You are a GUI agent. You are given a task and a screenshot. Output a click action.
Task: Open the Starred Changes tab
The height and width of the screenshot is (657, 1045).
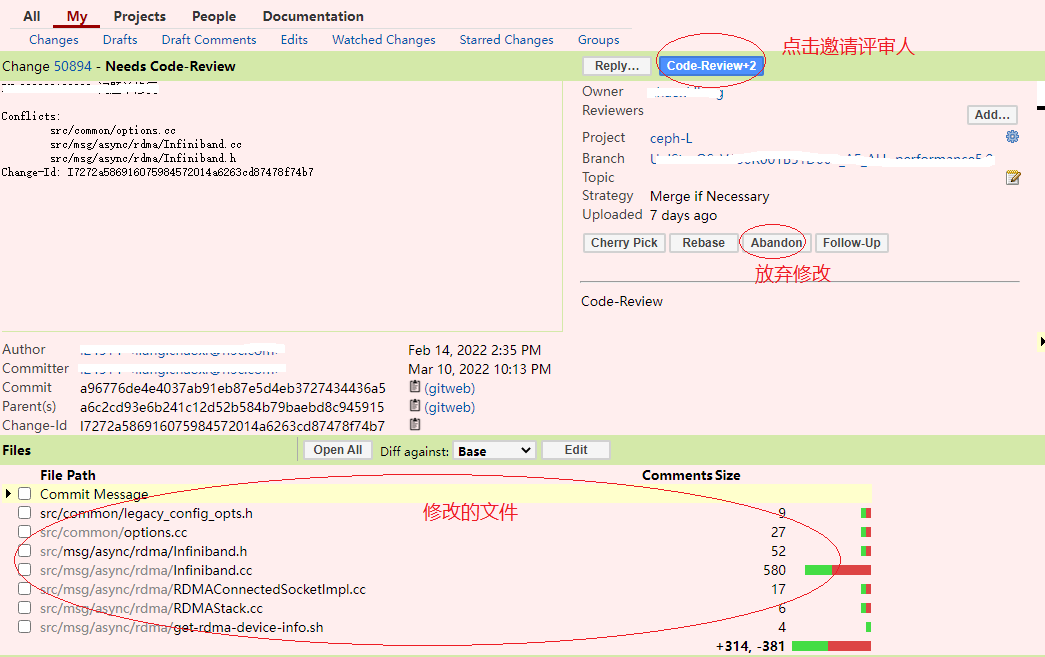click(506, 39)
